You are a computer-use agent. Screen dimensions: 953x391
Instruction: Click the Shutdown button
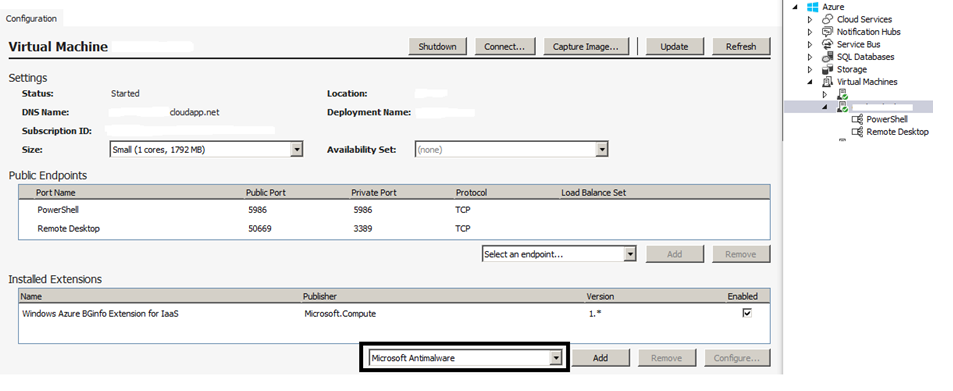point(437,47)
